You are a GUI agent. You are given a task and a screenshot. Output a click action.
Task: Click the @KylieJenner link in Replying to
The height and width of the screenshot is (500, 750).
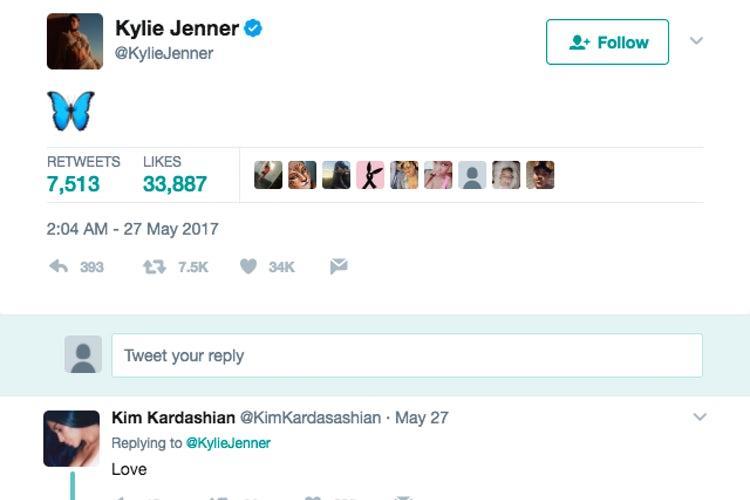click(228, 443)
